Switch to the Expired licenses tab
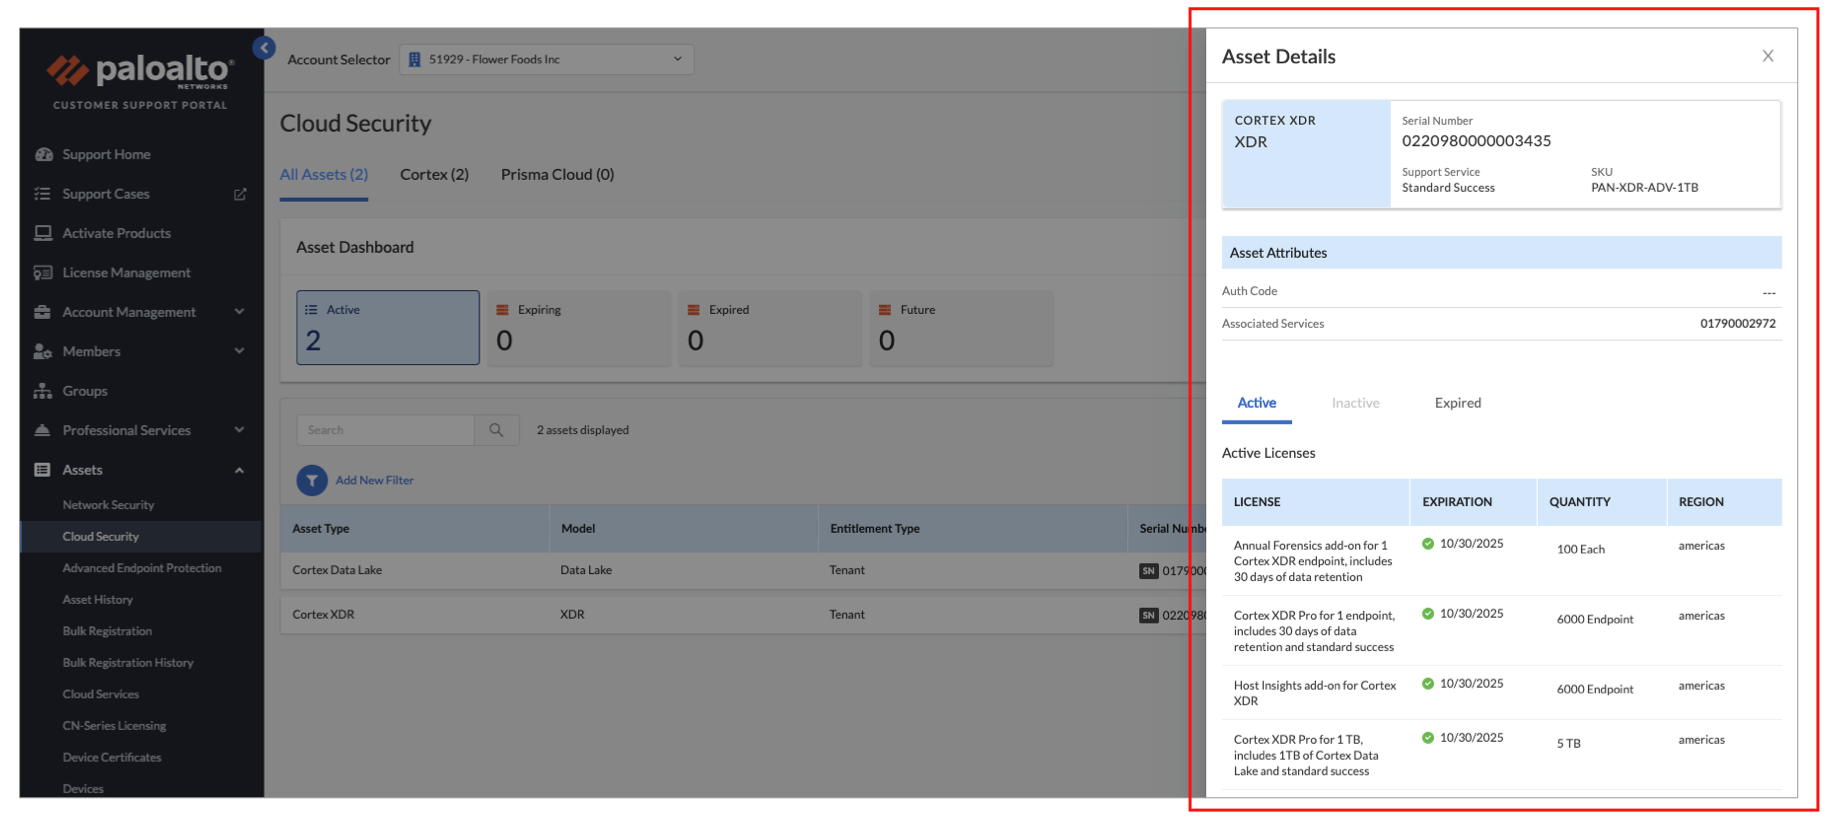1829x823 pixels. tap(1457, 403)
